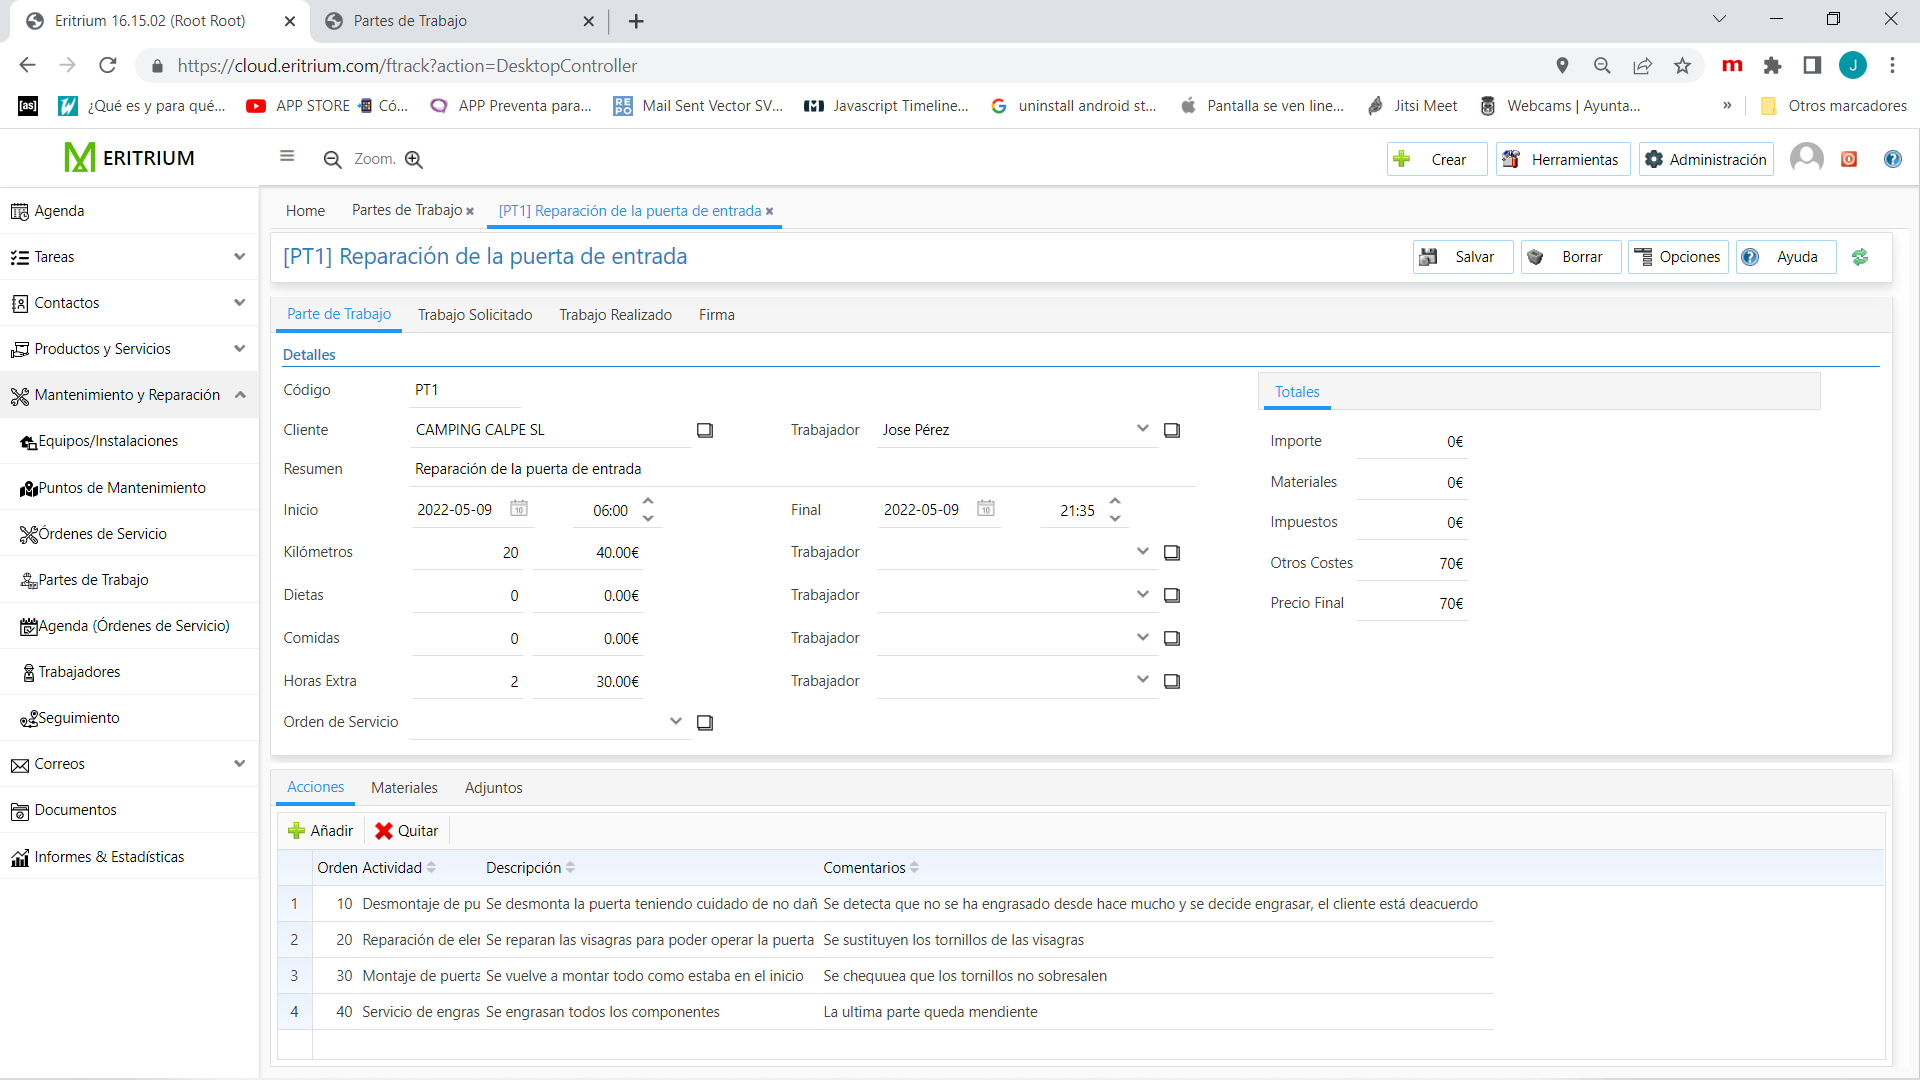Select the Montaje de puerta action row

point(885,976)
